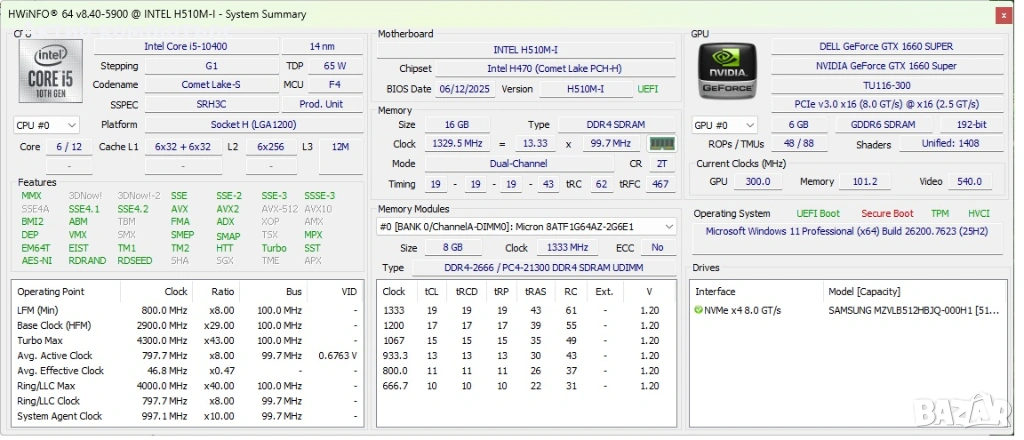The width and height of the screenshot is (1024, 440).
Task: Open the GPU #0 selector dropdown
Action: click(x=724, y=125)
